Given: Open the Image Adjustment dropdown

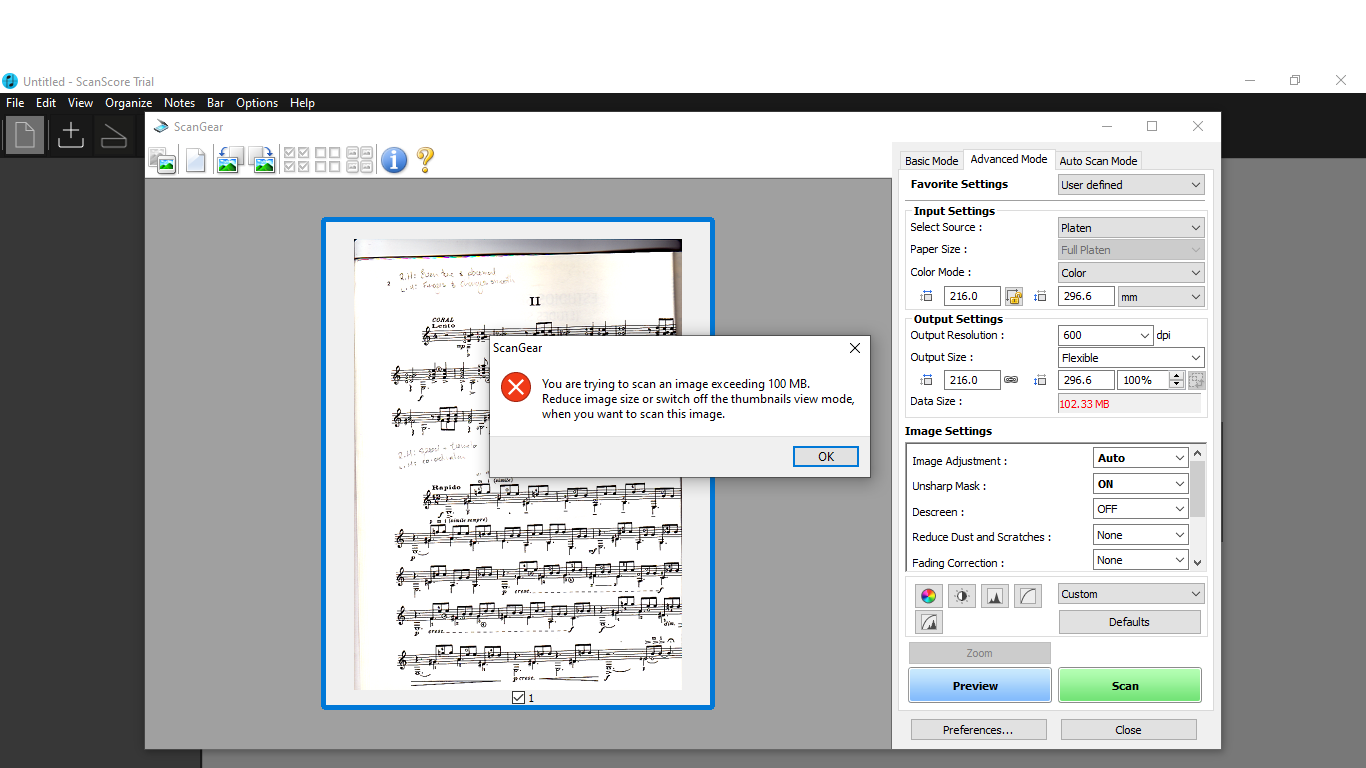Looking at the screenshot, I should pyautogui.click(x=1141, y=458).
